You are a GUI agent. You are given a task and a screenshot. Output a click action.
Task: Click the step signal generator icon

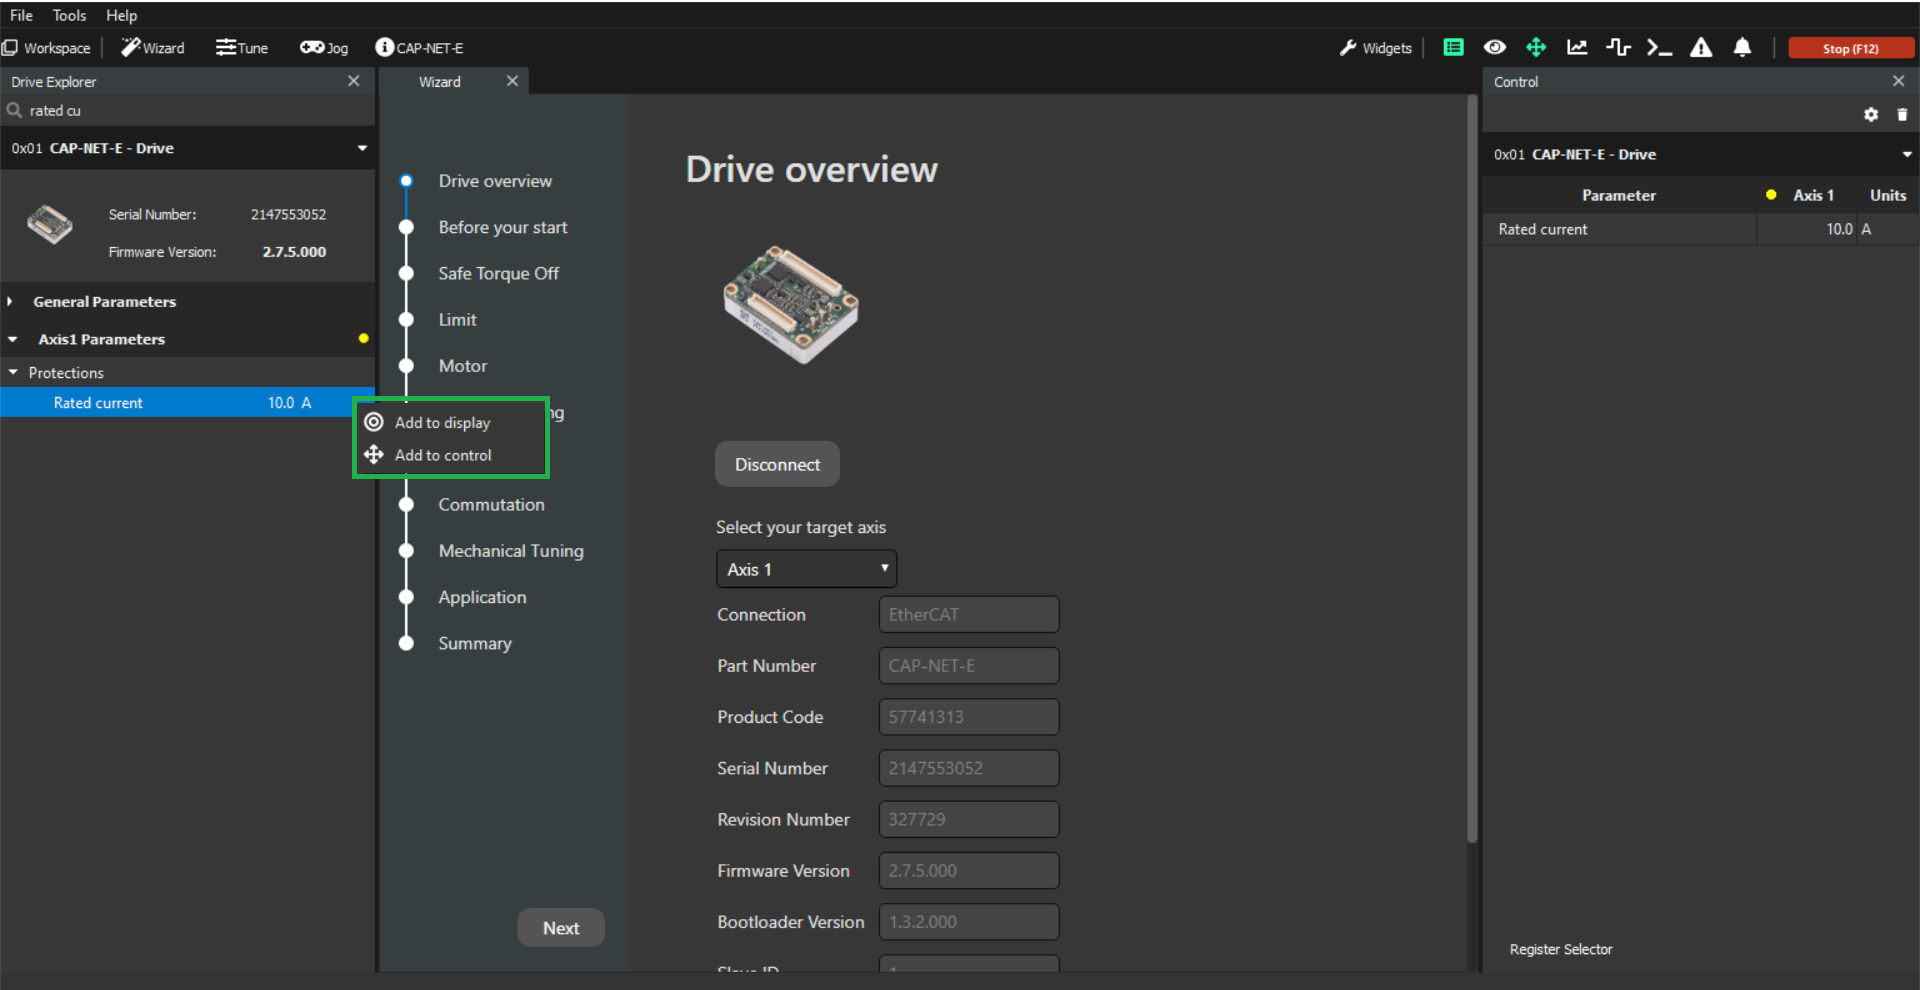click(1618, 47)
